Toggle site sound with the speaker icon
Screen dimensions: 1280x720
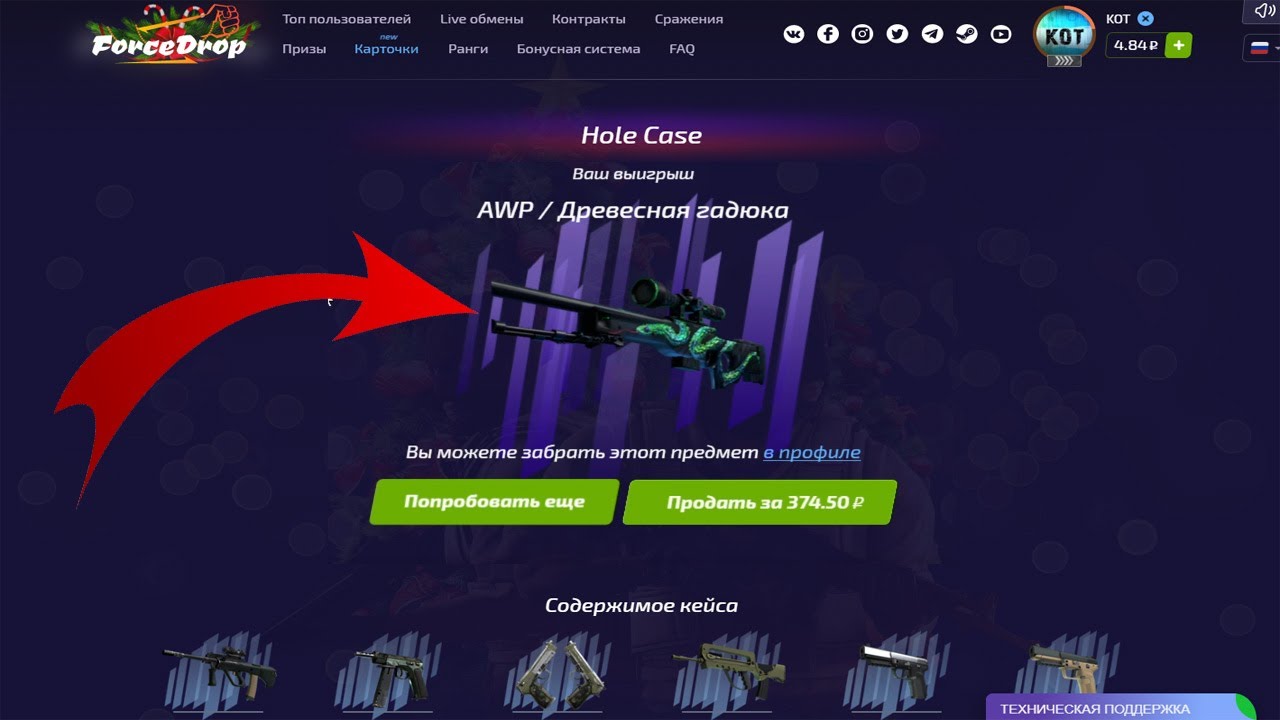(x=1262, y=11)
